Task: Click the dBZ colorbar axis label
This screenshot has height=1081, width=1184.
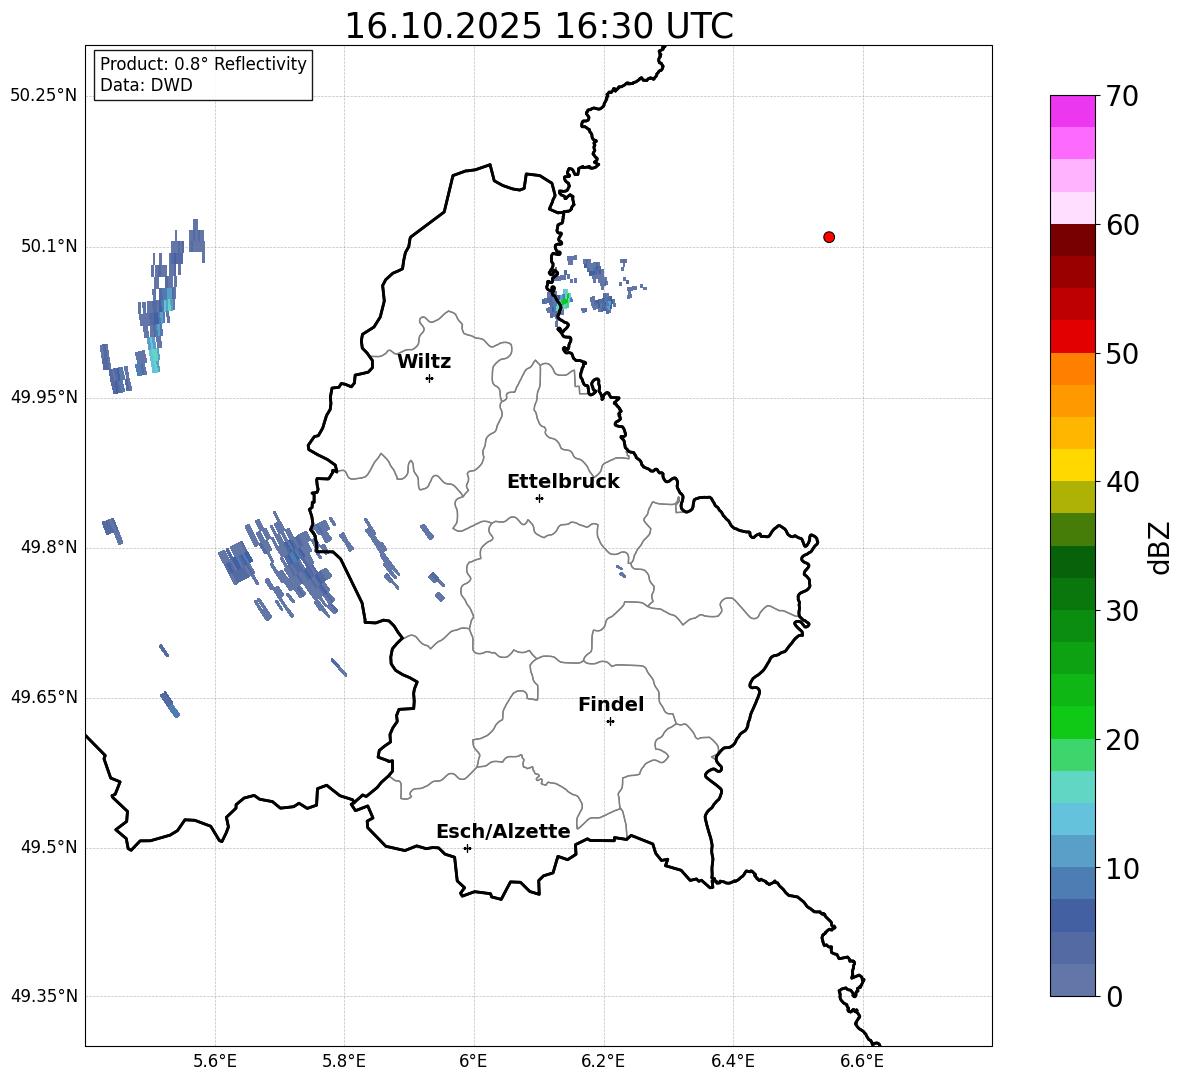Action: click(1160, 547)
